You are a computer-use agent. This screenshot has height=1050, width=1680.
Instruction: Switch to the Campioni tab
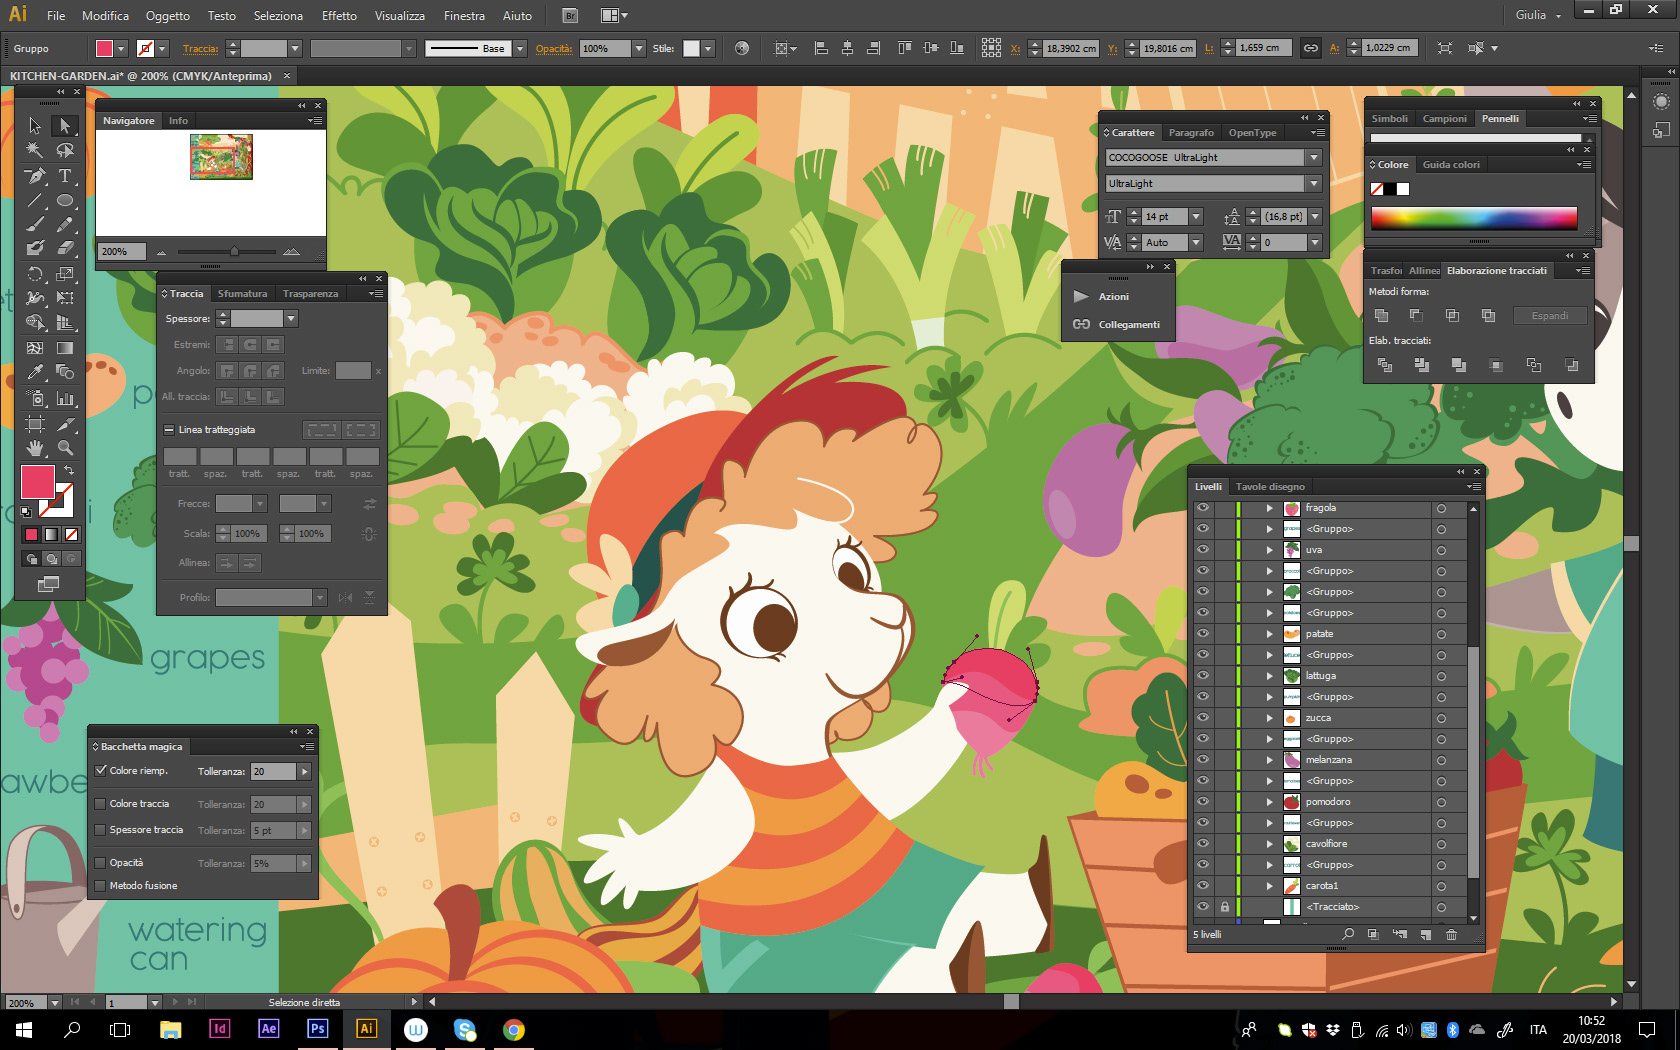tap(1444, 119)
